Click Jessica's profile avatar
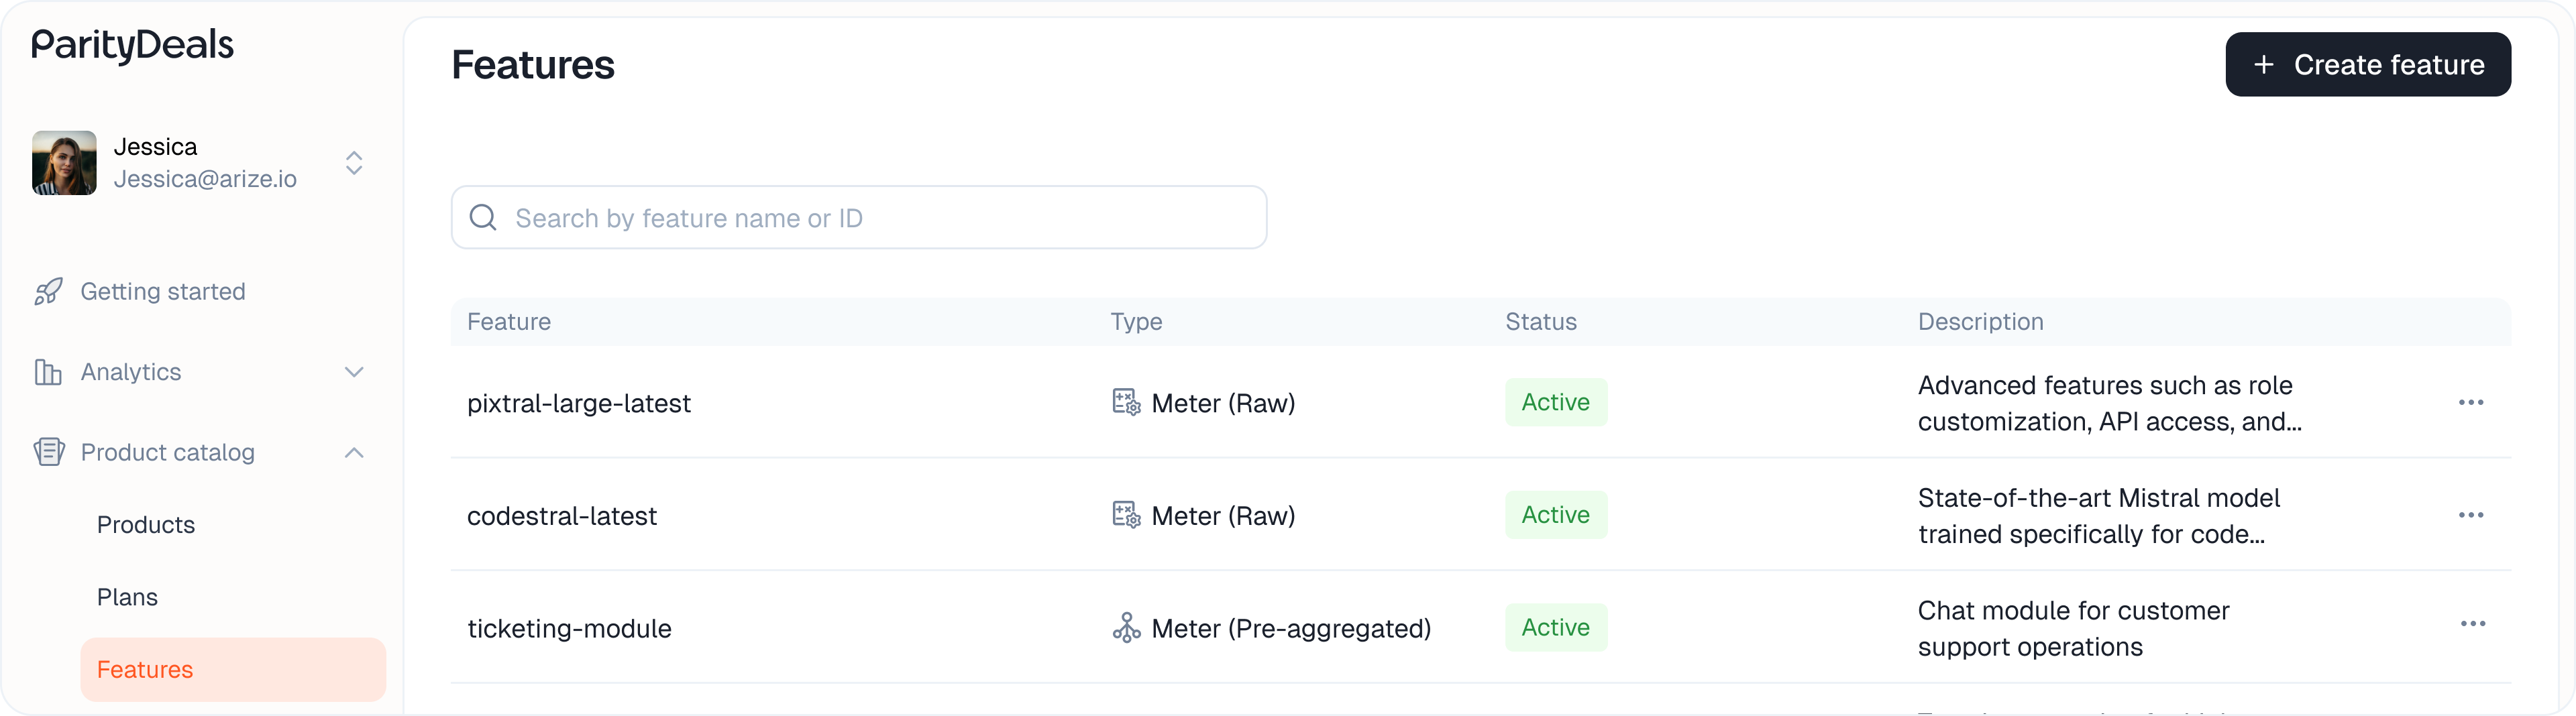 point(65,163)
